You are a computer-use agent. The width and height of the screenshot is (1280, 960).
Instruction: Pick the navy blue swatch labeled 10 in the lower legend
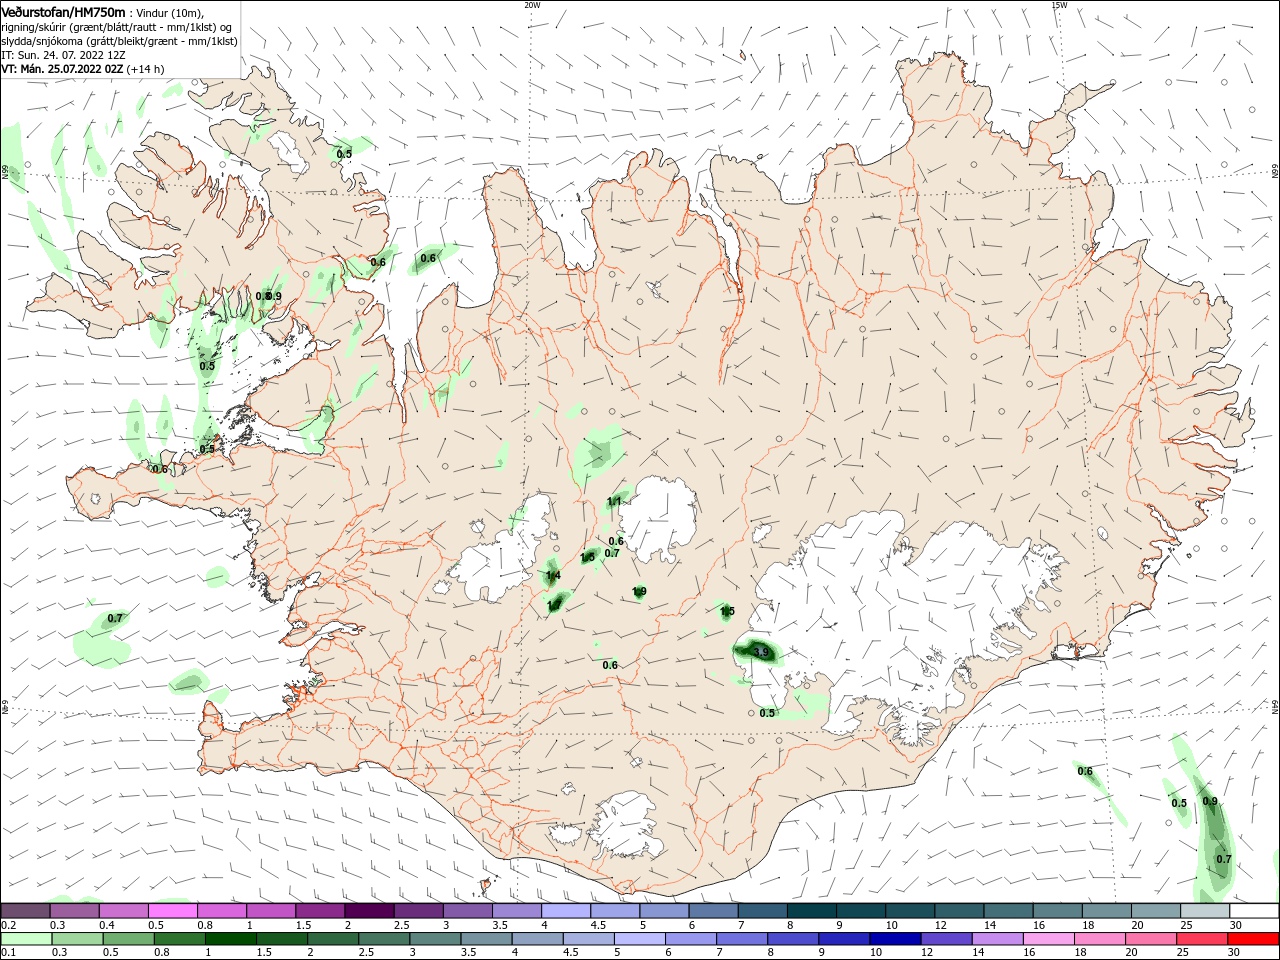895,939
